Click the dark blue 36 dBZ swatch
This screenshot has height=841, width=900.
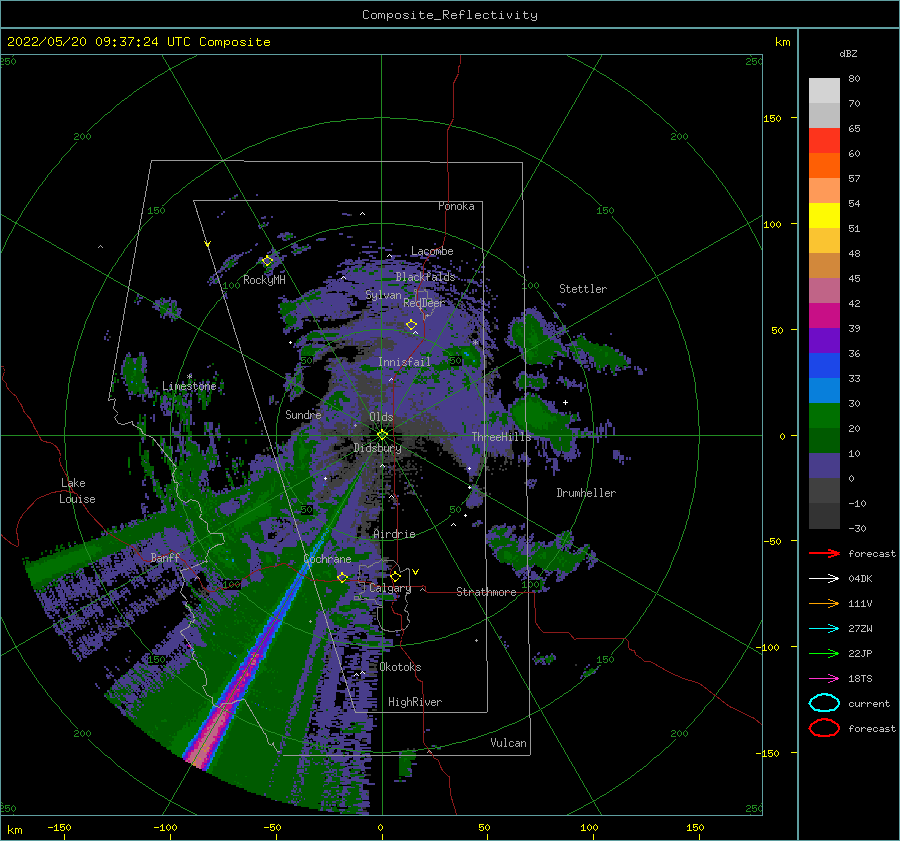824,365
